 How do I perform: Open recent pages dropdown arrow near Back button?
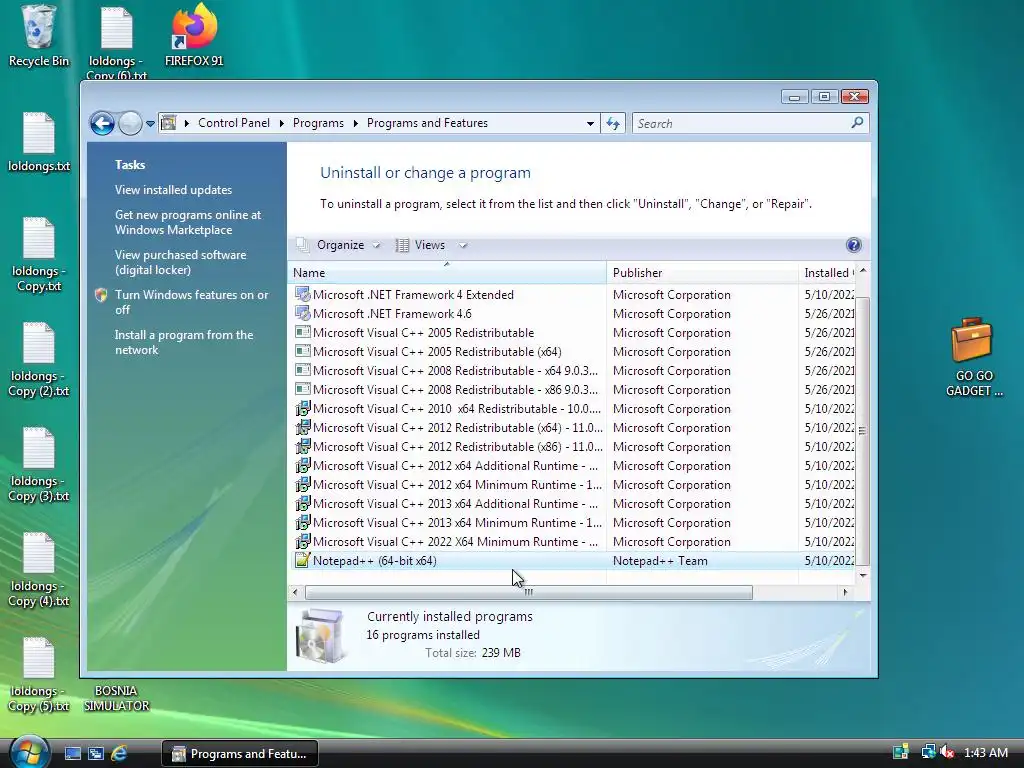[x=150, y=123]
